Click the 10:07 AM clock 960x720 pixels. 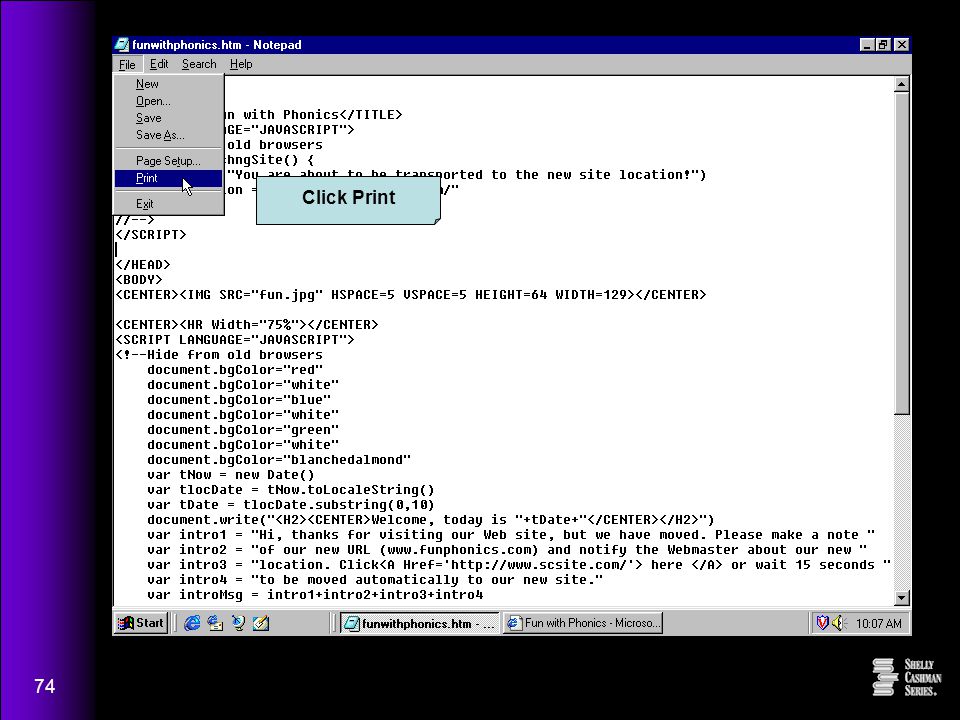tap(879, 624)
